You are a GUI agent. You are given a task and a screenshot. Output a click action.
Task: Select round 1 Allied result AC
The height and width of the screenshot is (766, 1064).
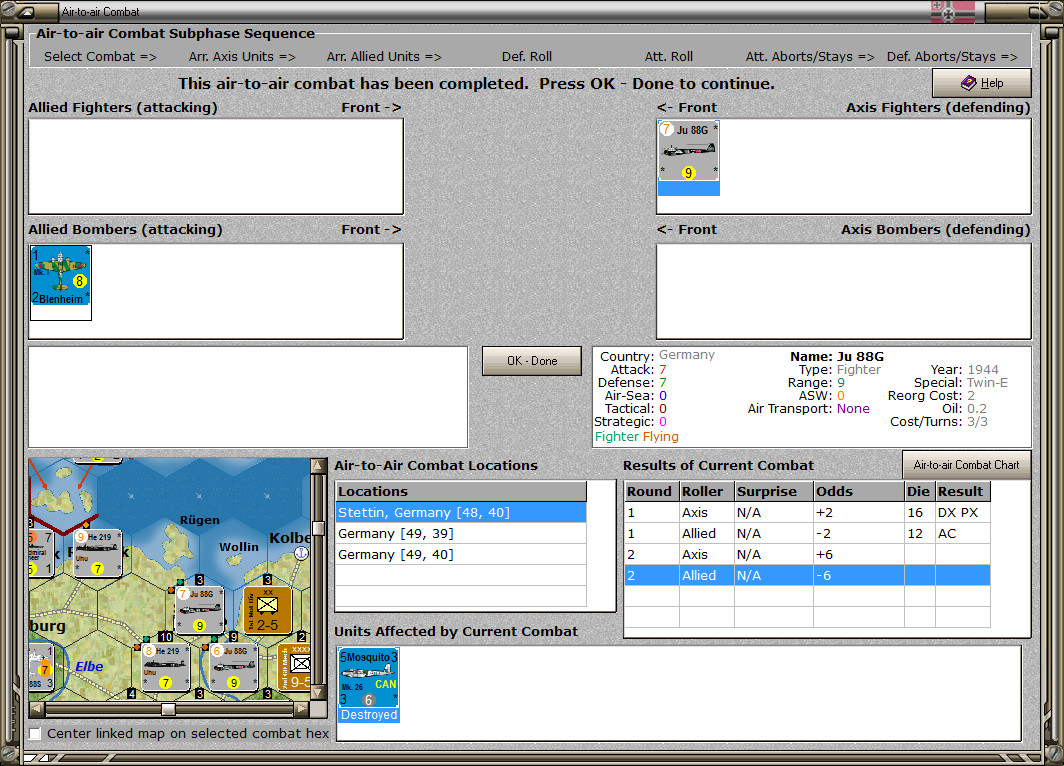[x=962, y=533]
